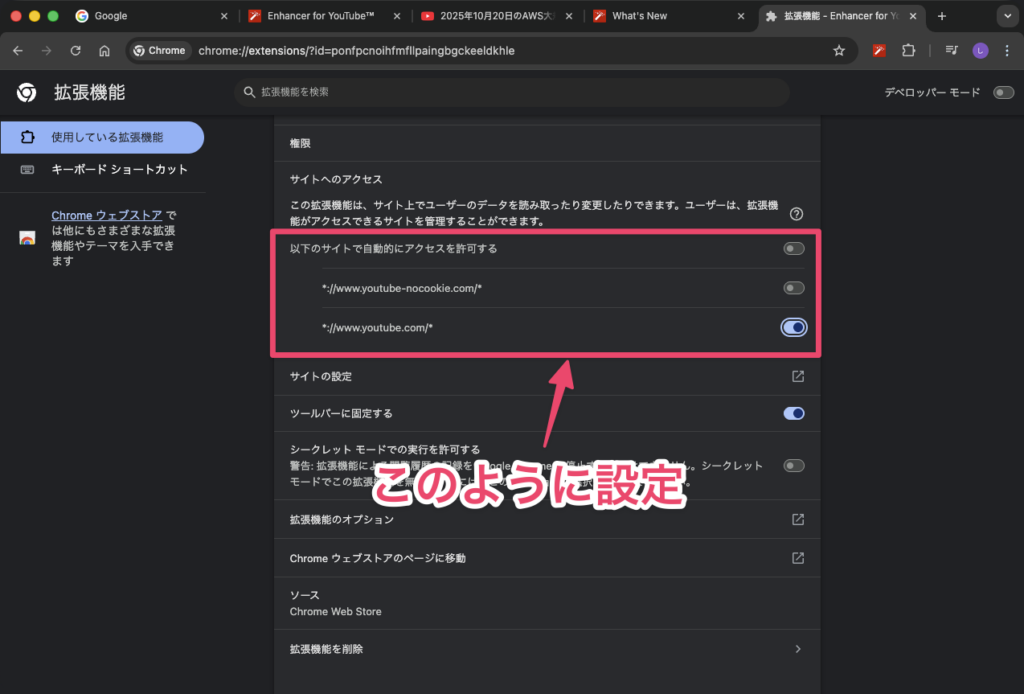Enable デベロッパー モード toggle
The width and height of the screenshot is (1024, 694).
(x=1003, y=93)
